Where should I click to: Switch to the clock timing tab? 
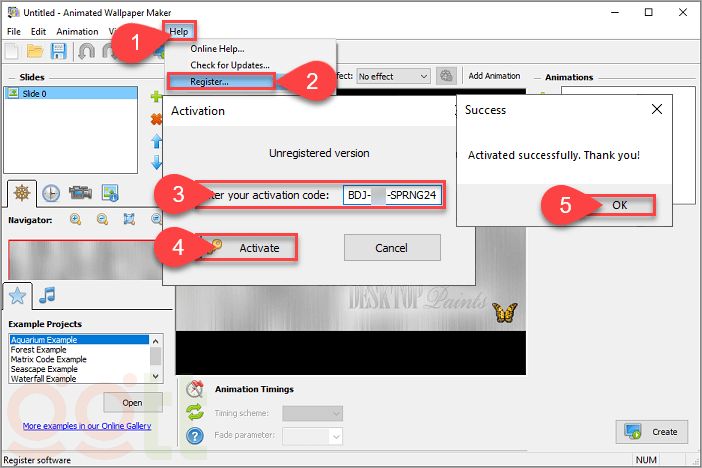point(50,193)
